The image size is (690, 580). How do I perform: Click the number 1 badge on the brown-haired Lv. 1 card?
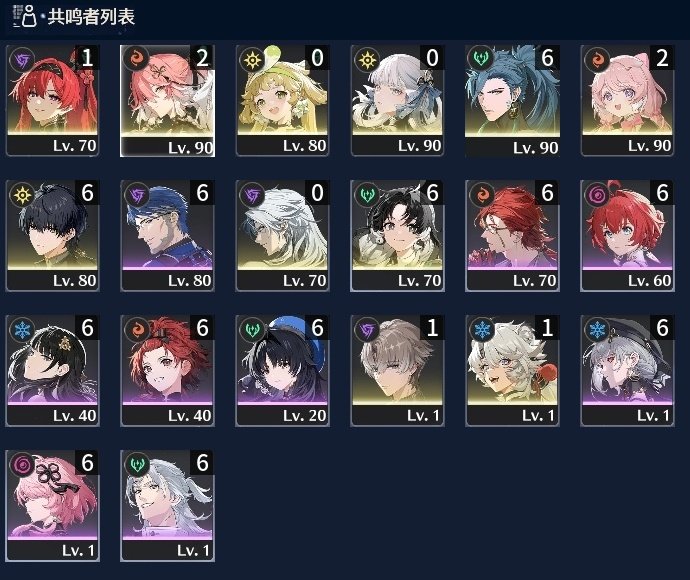(x=432, y=327)
